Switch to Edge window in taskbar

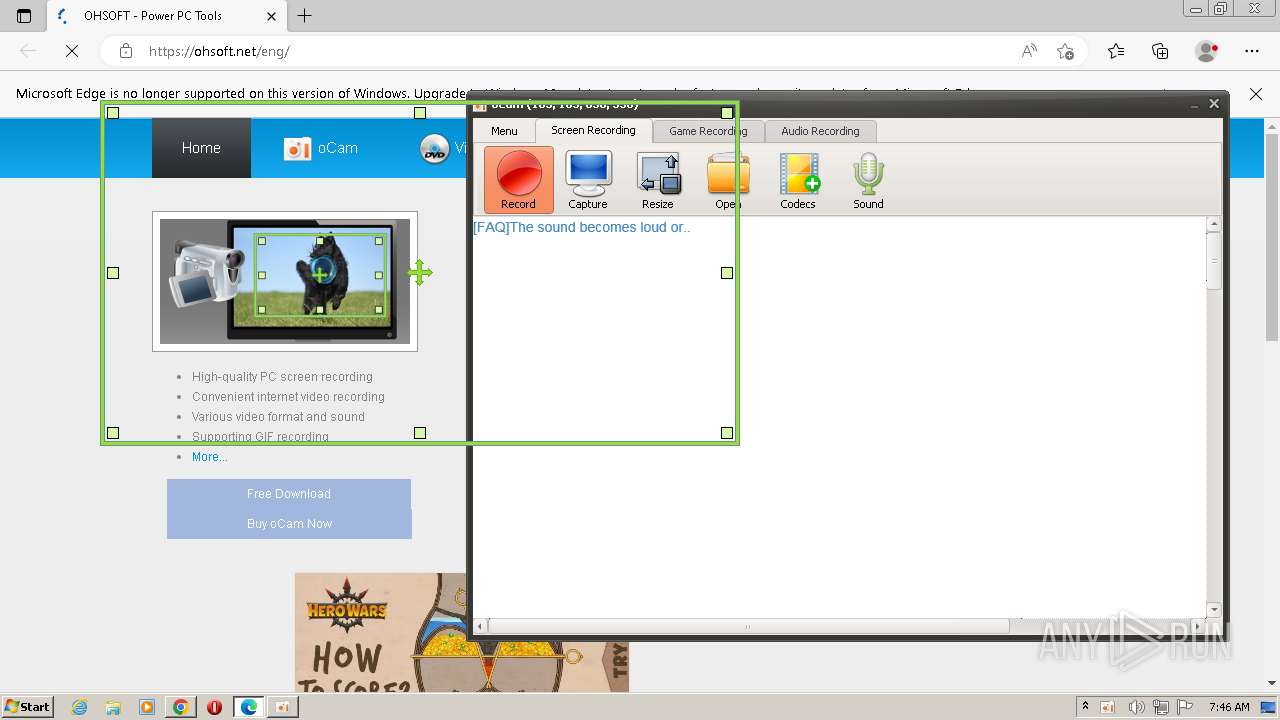click(248, 707)
